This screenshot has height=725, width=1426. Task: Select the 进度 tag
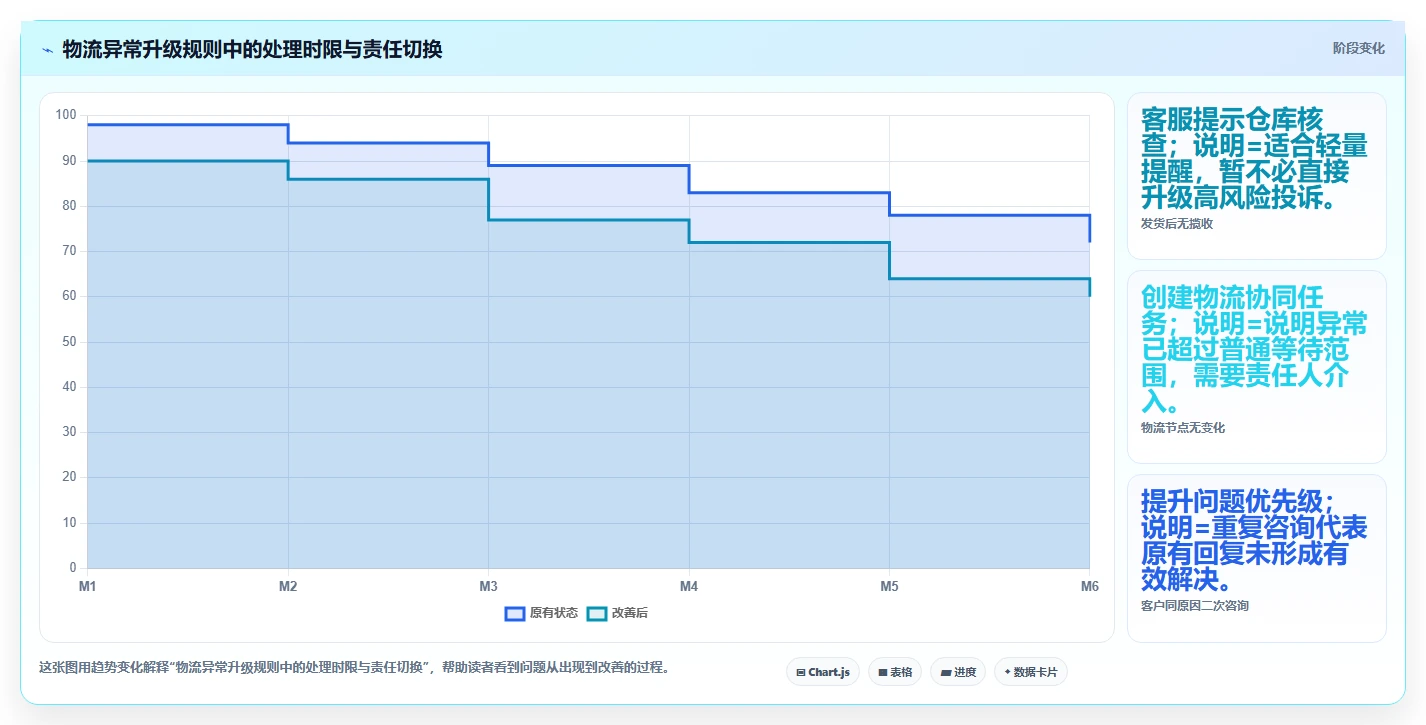(x=958, y=672)
